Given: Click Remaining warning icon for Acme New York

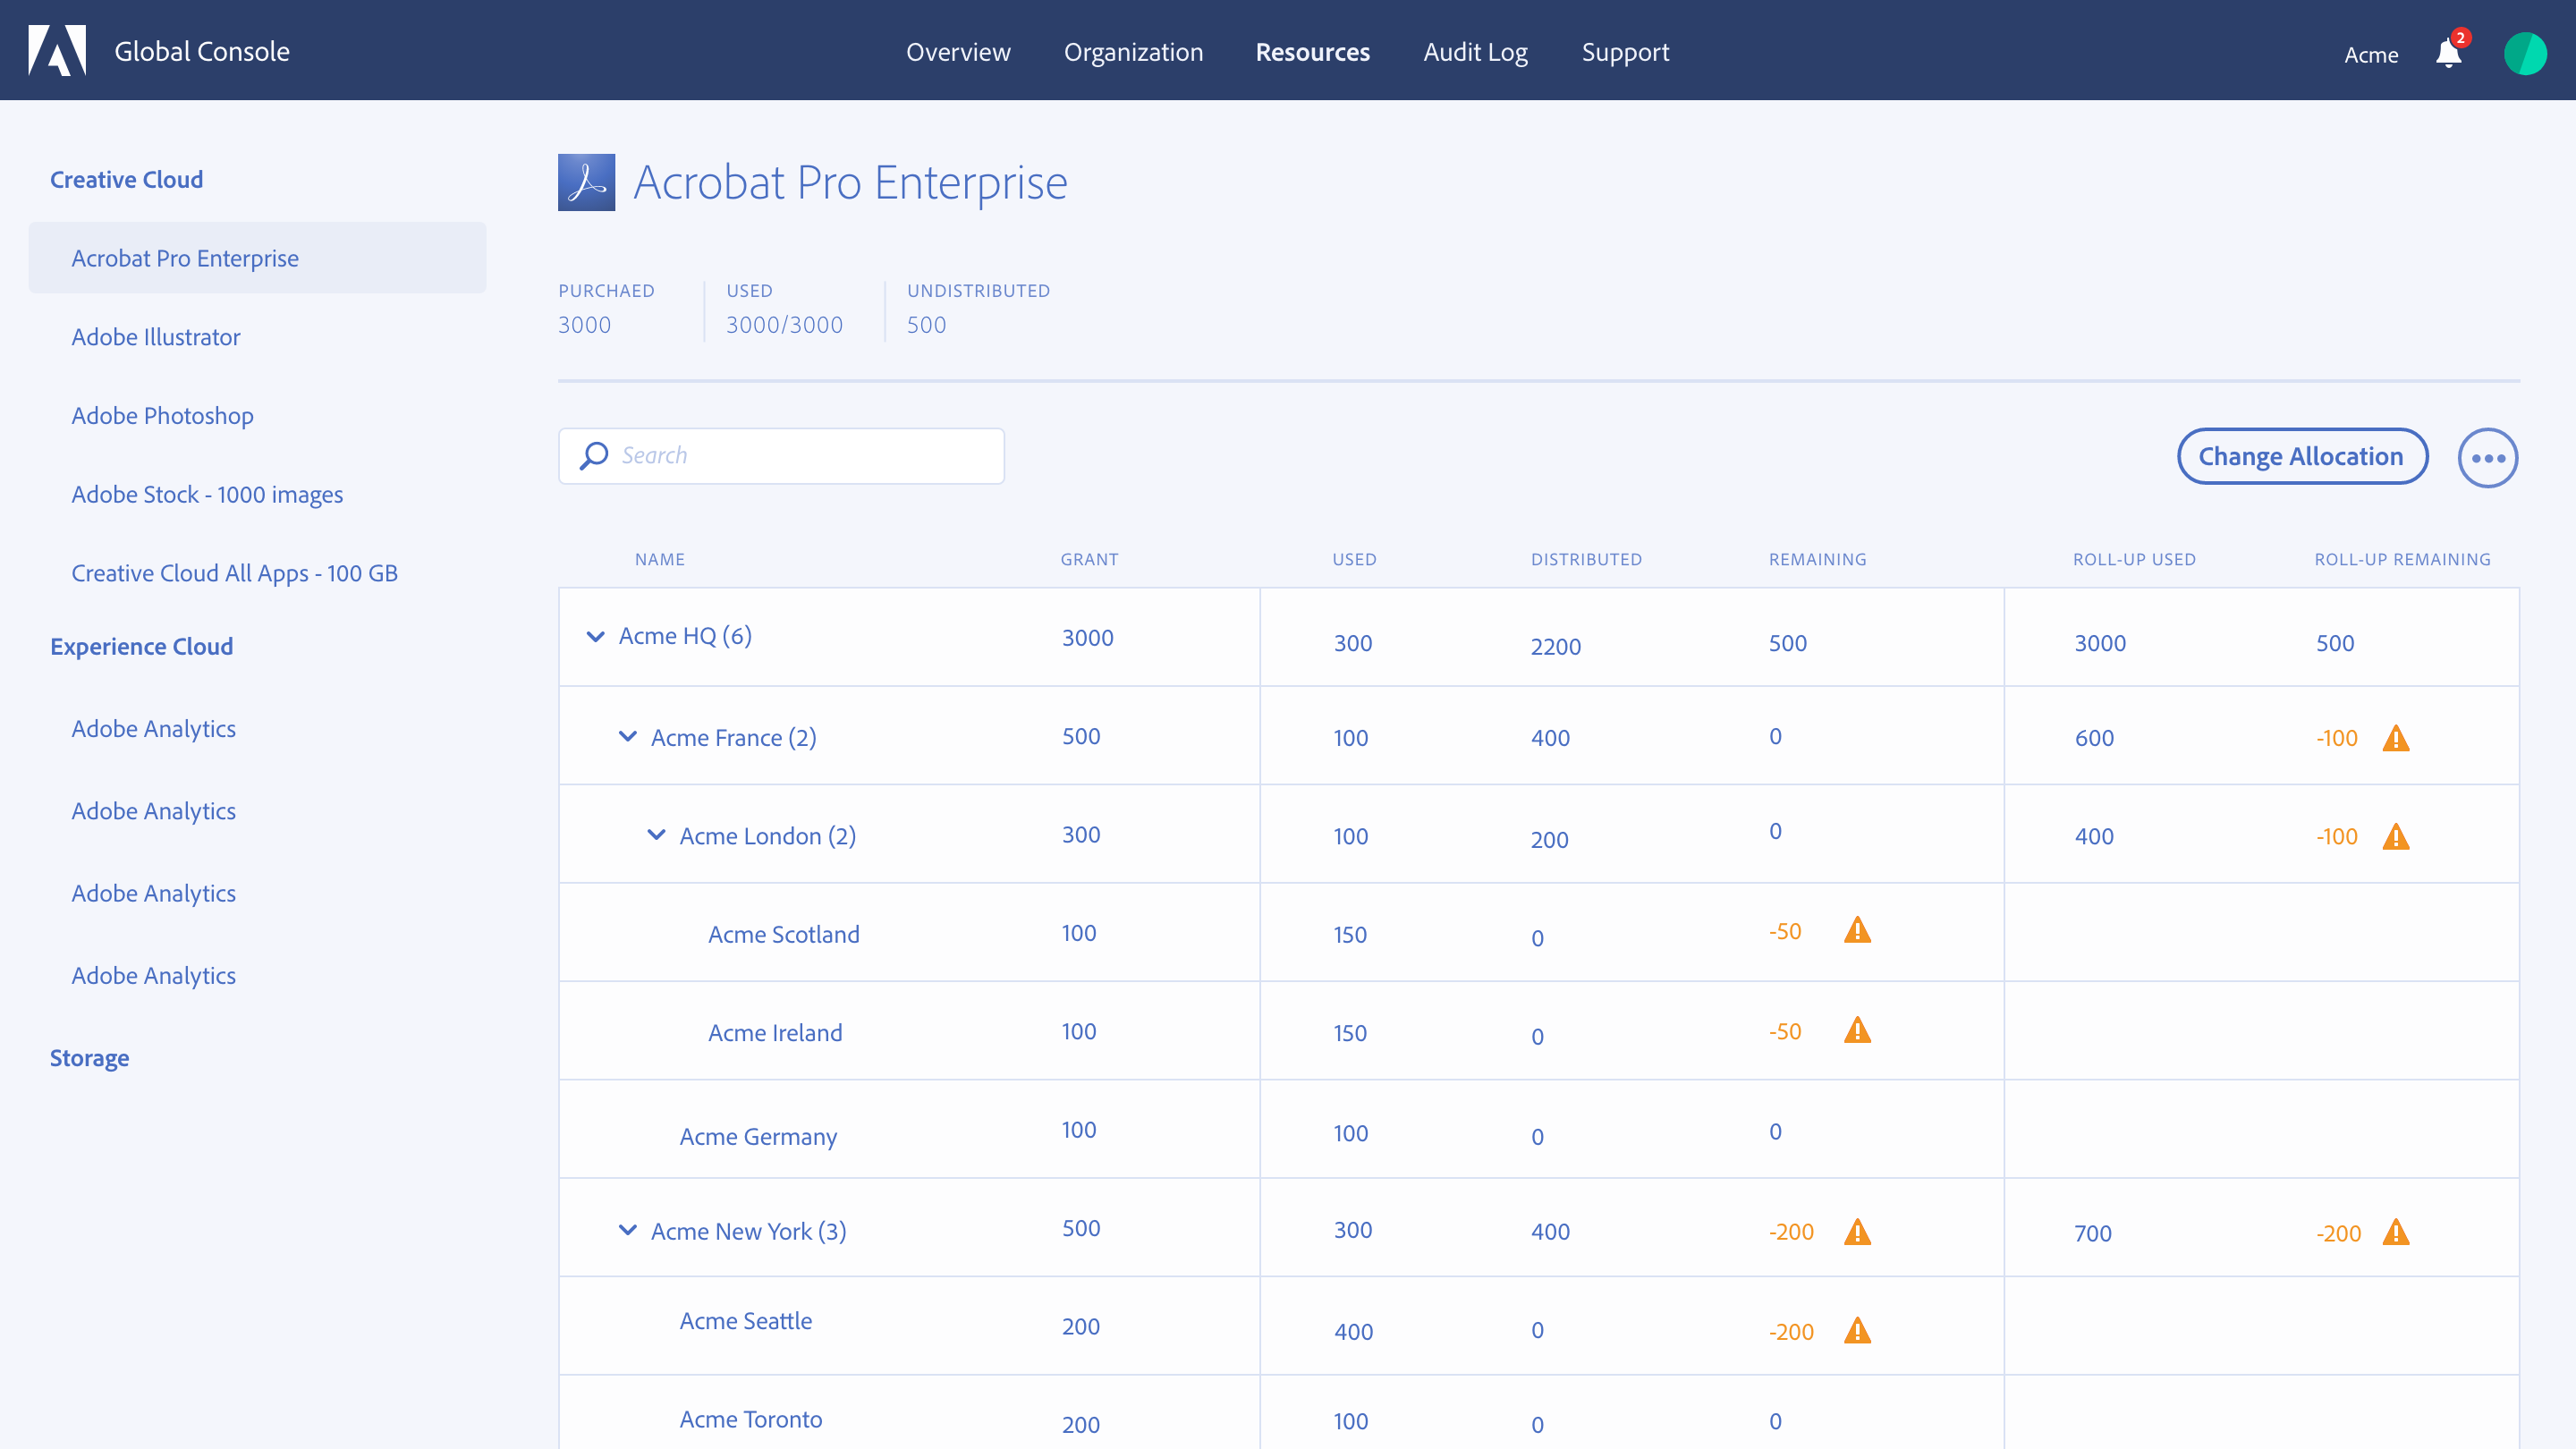Looking at the screenshot, I should [1857, 1232].
